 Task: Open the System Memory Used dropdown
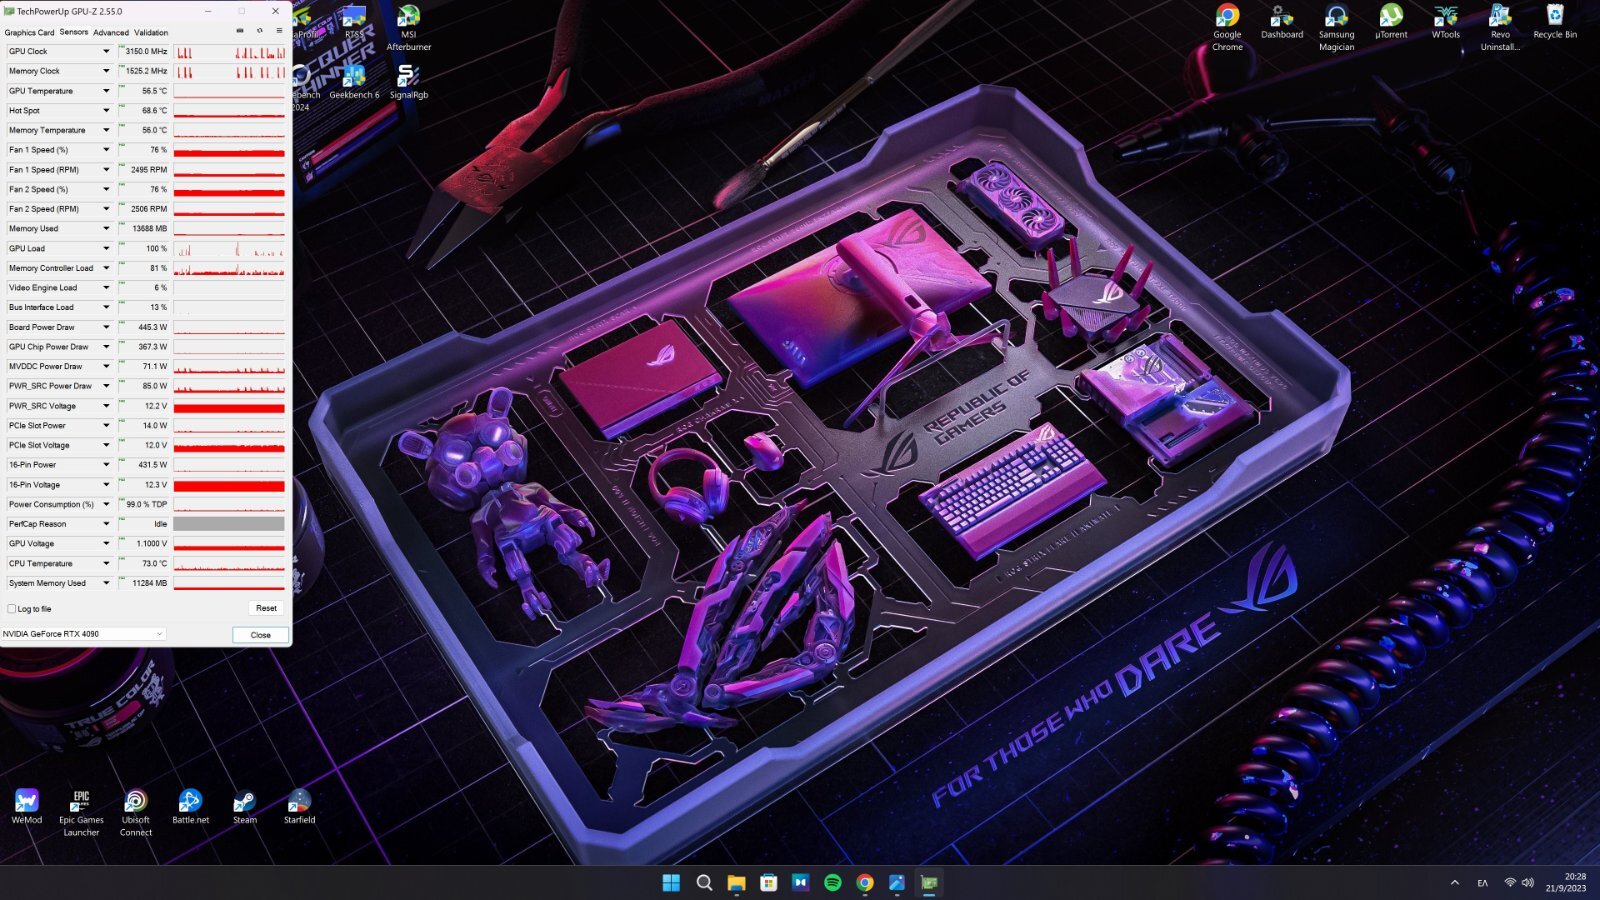coord(106,583)
